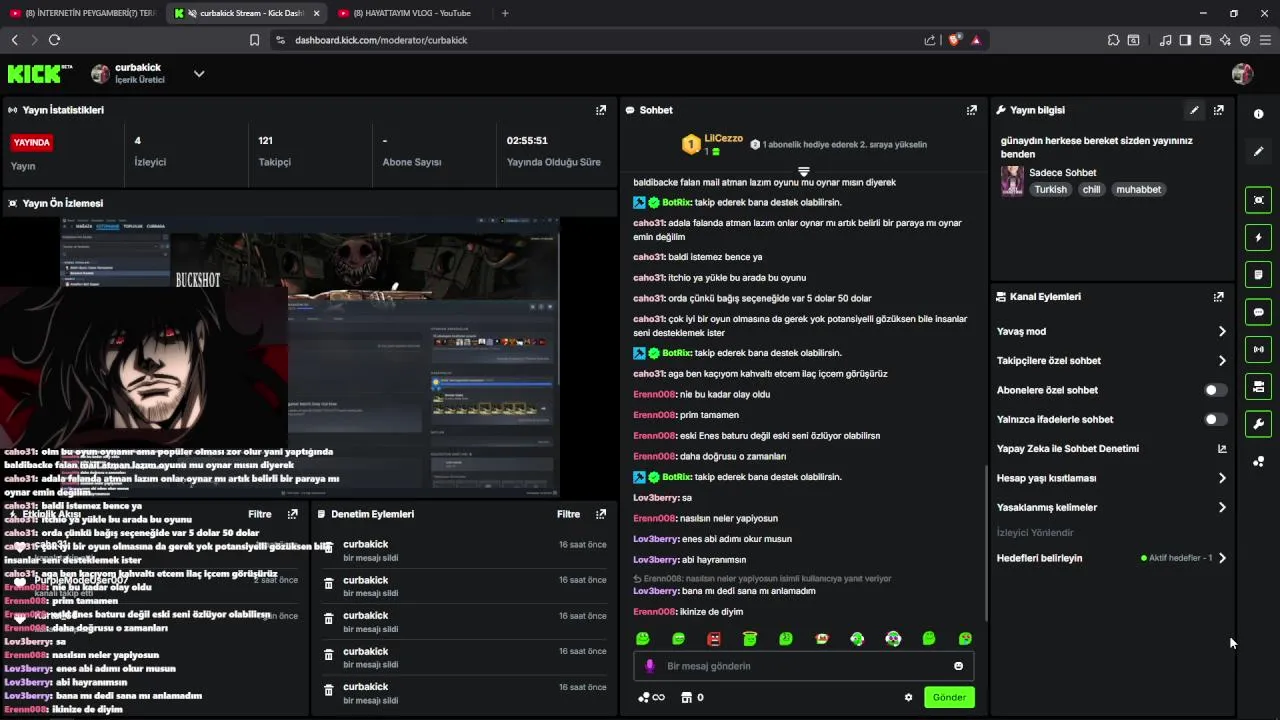Pop out the Kanal Eylemleri panel
Screen dimensions: 1280x720
pyautogui.click(x=1218, y=297)
